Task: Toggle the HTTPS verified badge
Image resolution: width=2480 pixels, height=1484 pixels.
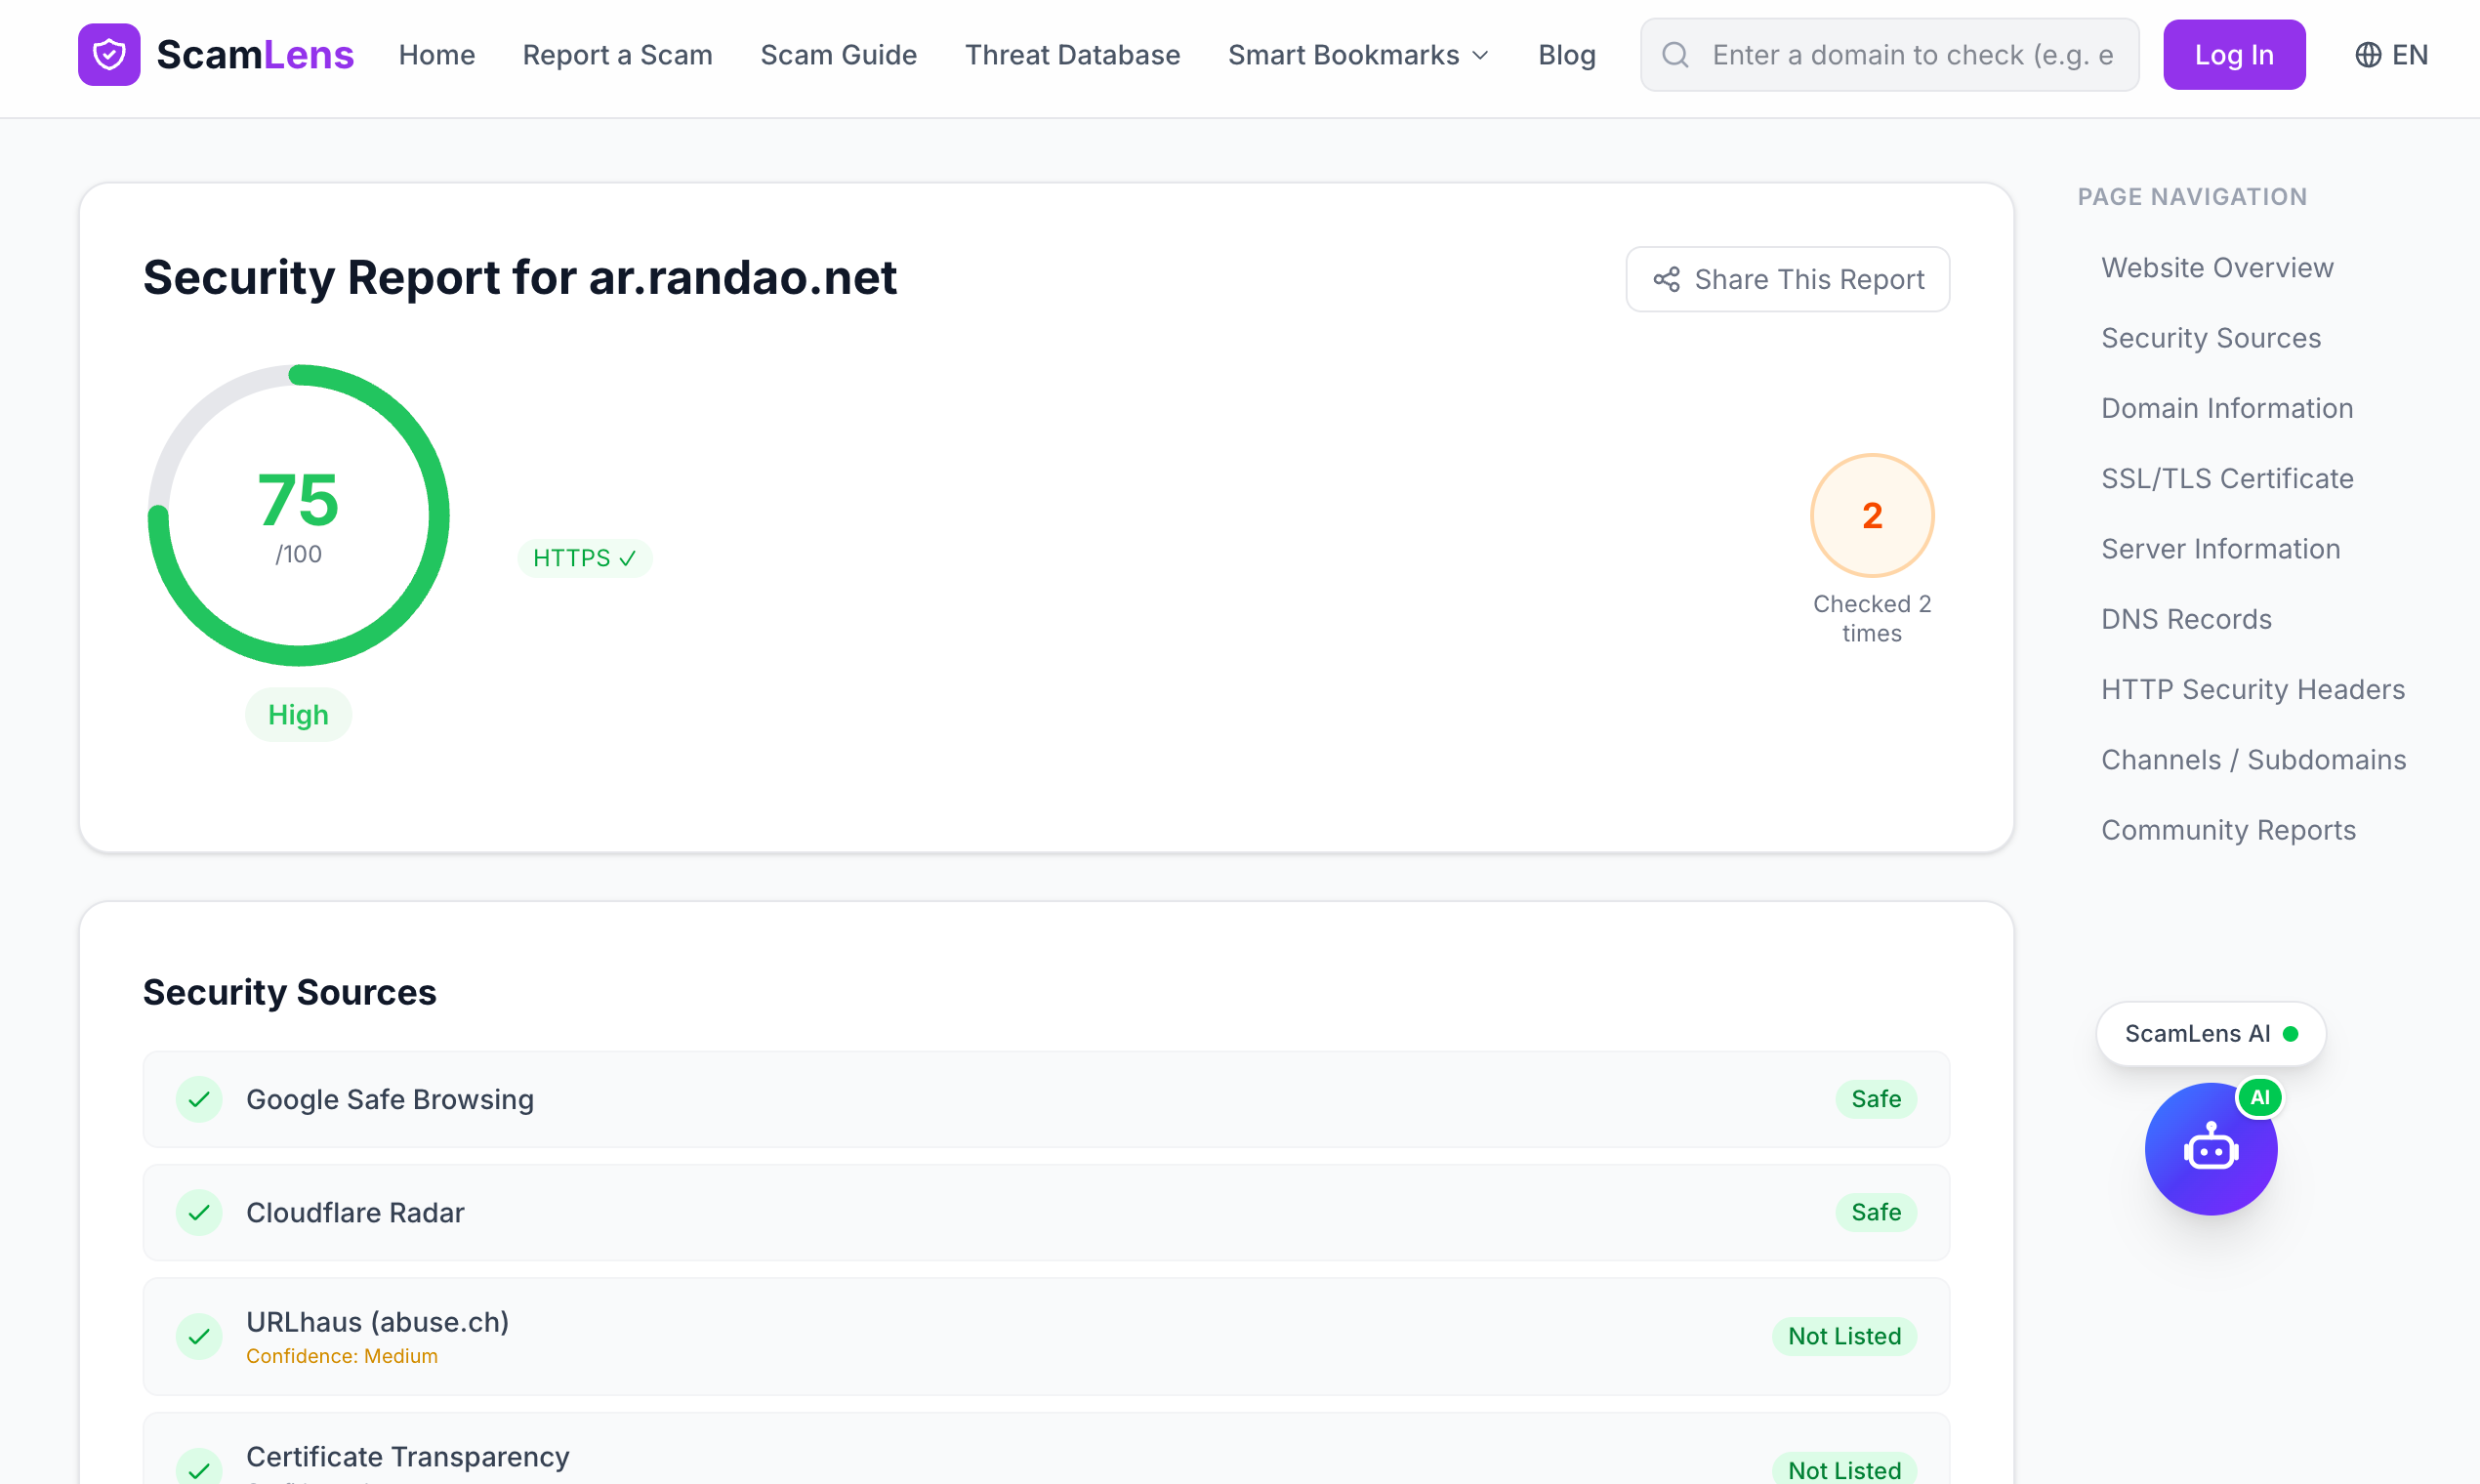Action: tap(585, 558)
